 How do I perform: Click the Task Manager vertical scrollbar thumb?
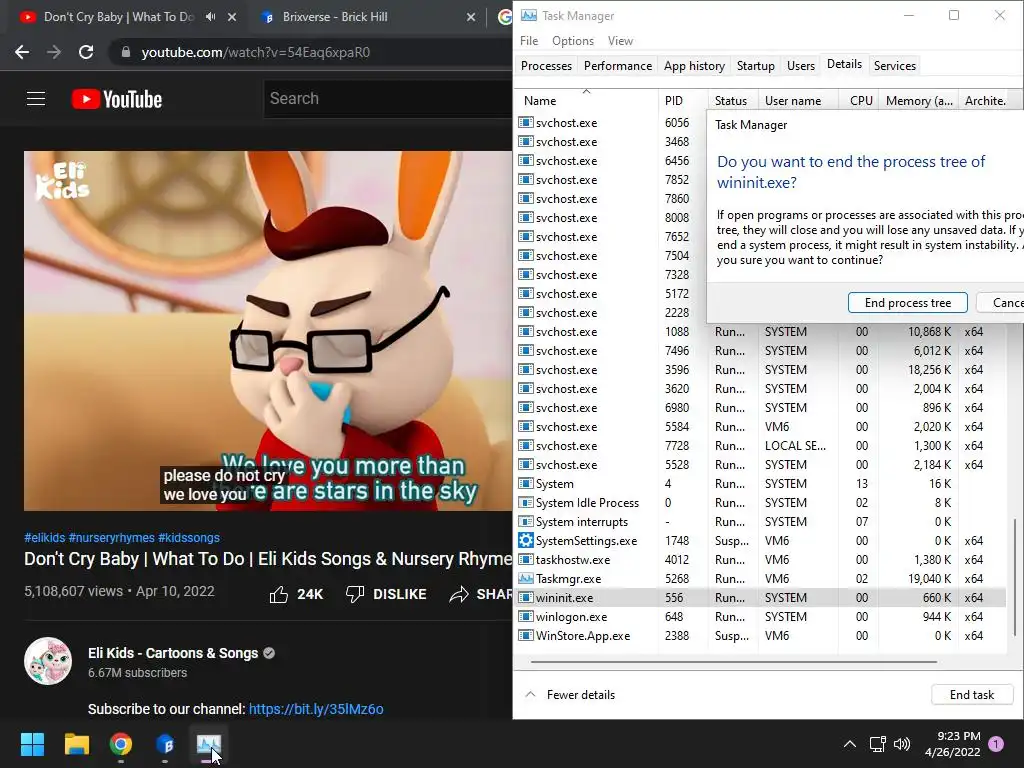click(1015, 577)
